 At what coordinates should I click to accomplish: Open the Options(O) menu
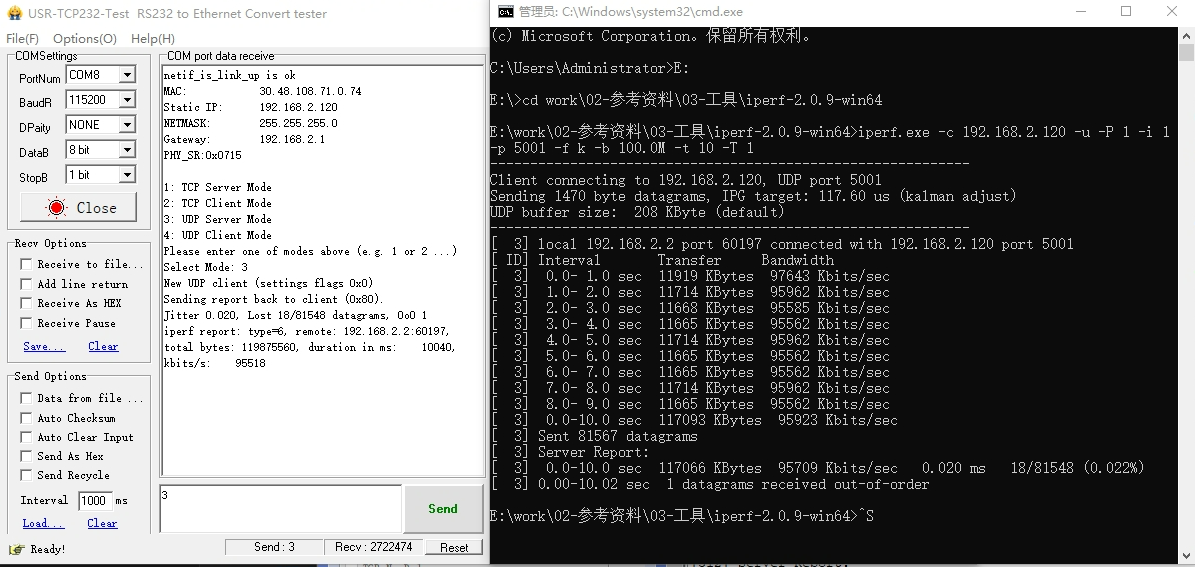coord(85,38)
